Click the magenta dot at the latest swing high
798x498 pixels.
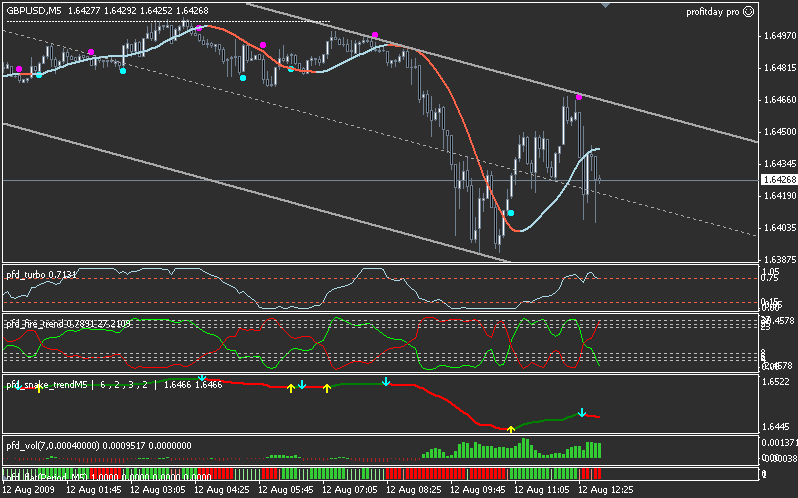tap(579, 97)
